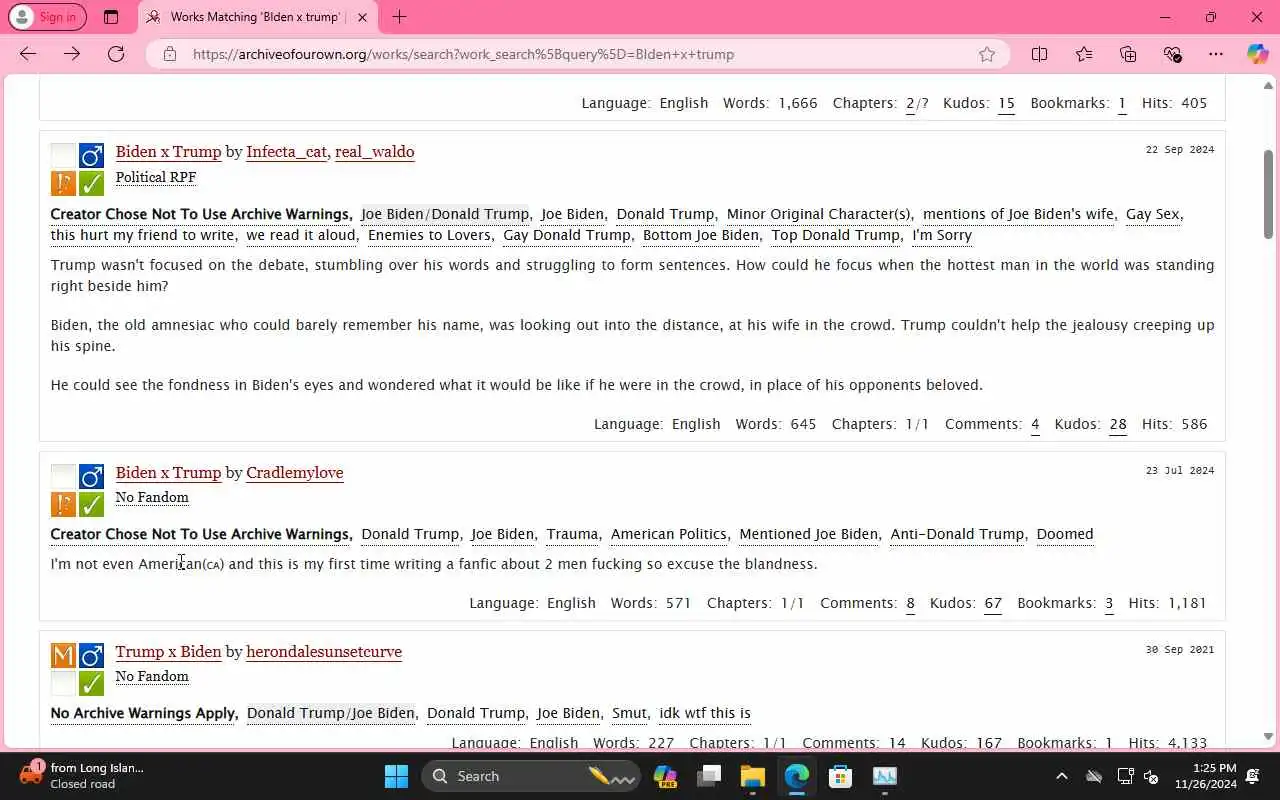This screenshot has width=1280, height=800.
Task: Reload the current page
Action: (x=116, y=54)
